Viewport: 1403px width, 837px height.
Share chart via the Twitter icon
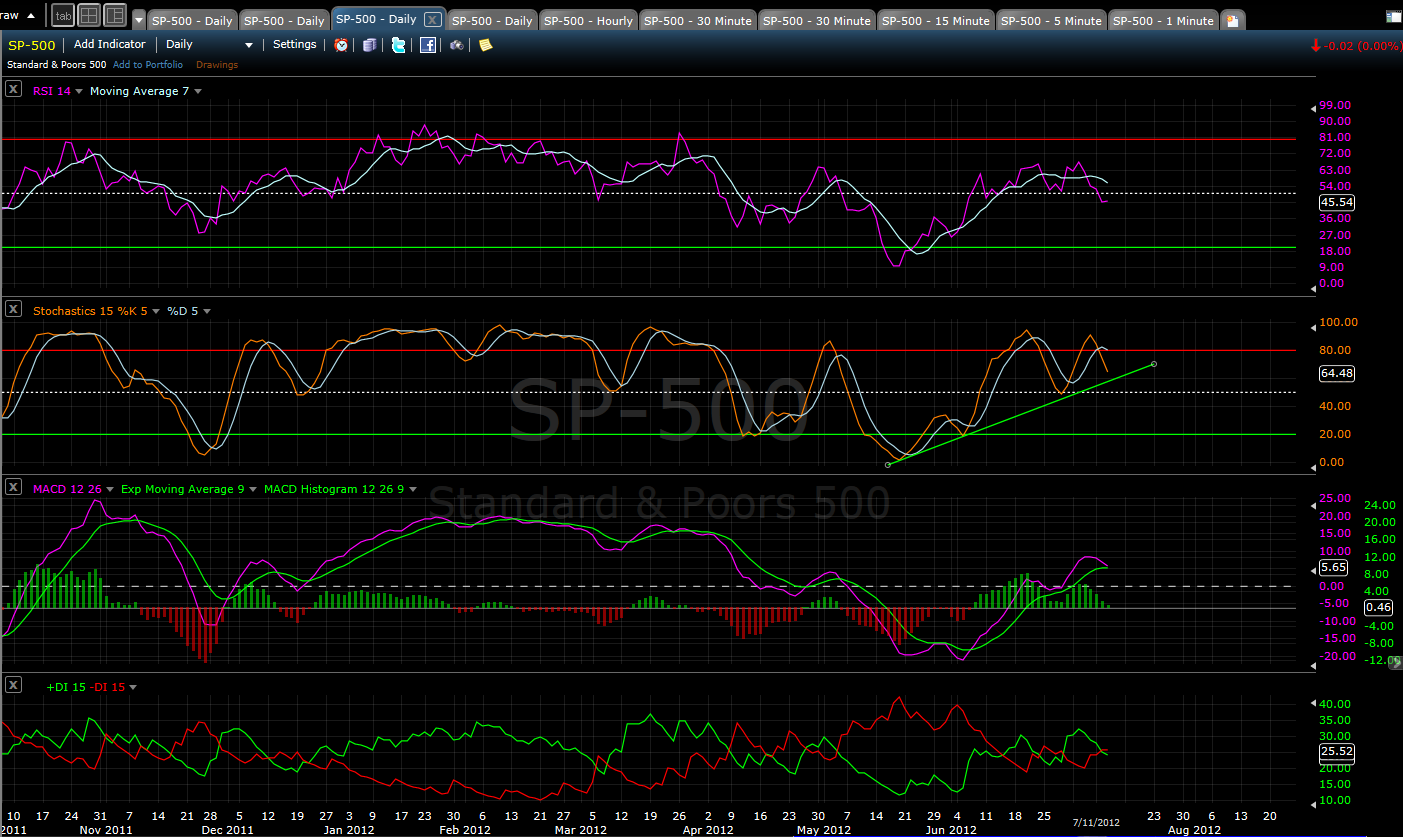point(399,45)
